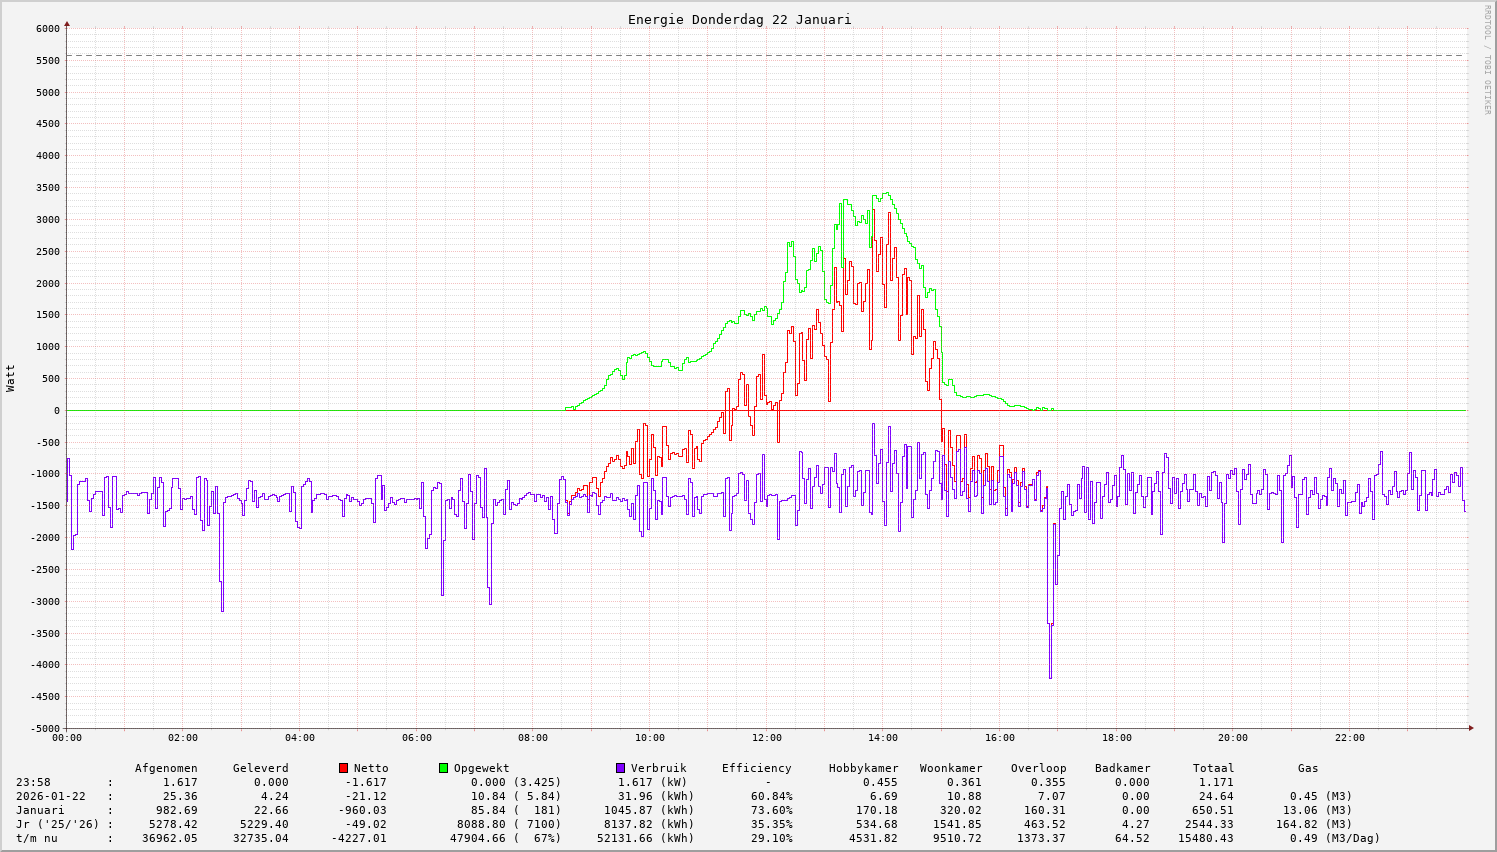This screenshot has height=852, width=1497.
Task: Click the purple Verbruik legend swatch
Action: click(620, 768)
